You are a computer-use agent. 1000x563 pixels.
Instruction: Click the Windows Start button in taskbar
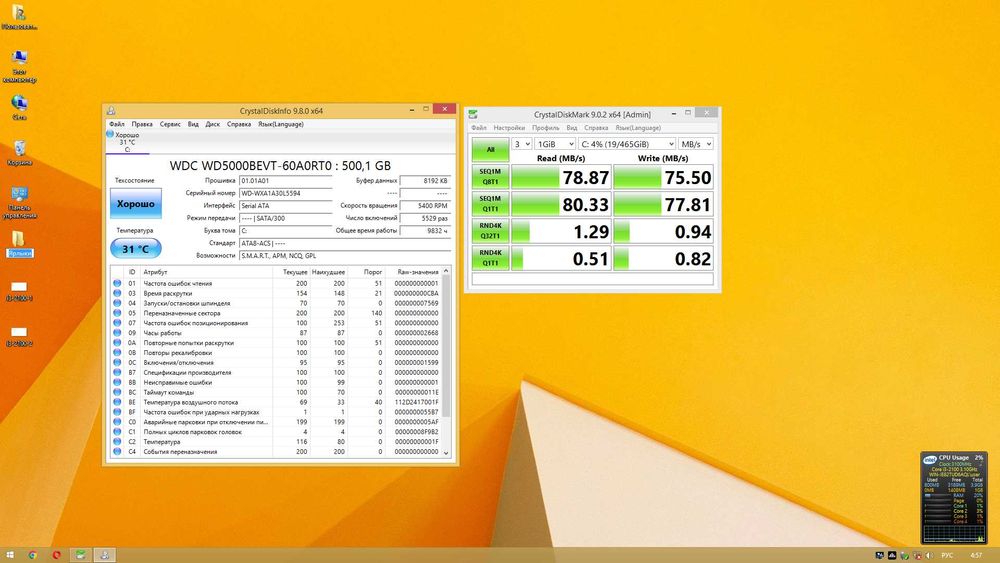pos(10,555)
